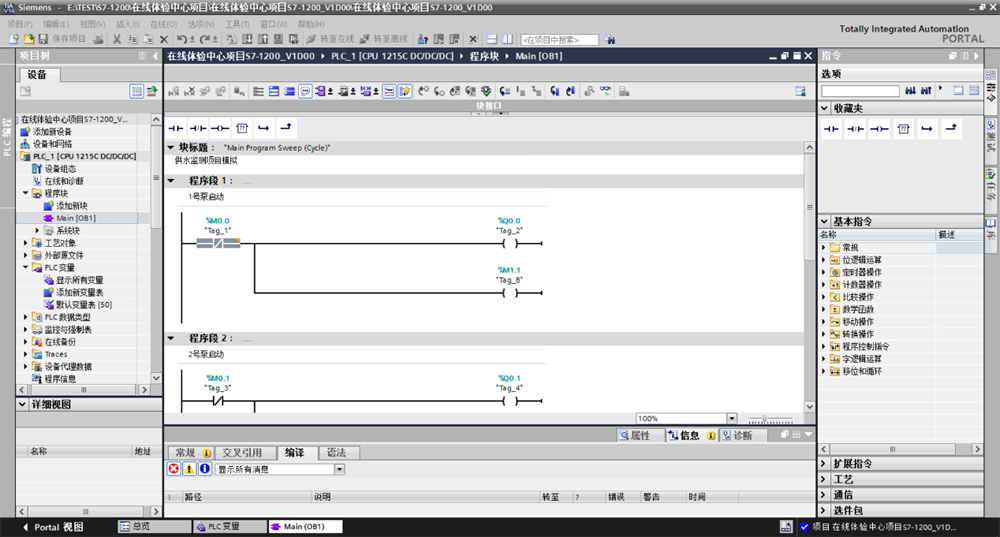This screenshot has width=1000, height=537.
Task: Expand 位逻辑运算 instruction folder
Action: pyautogui.click(x=823, y=260)
